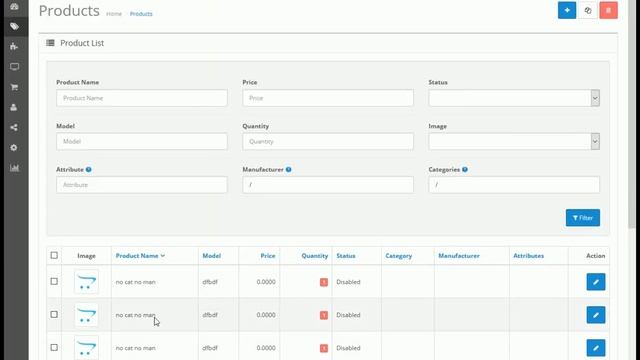Click the Product Name filter input
The image size is (640, 360).
[142, 98]
